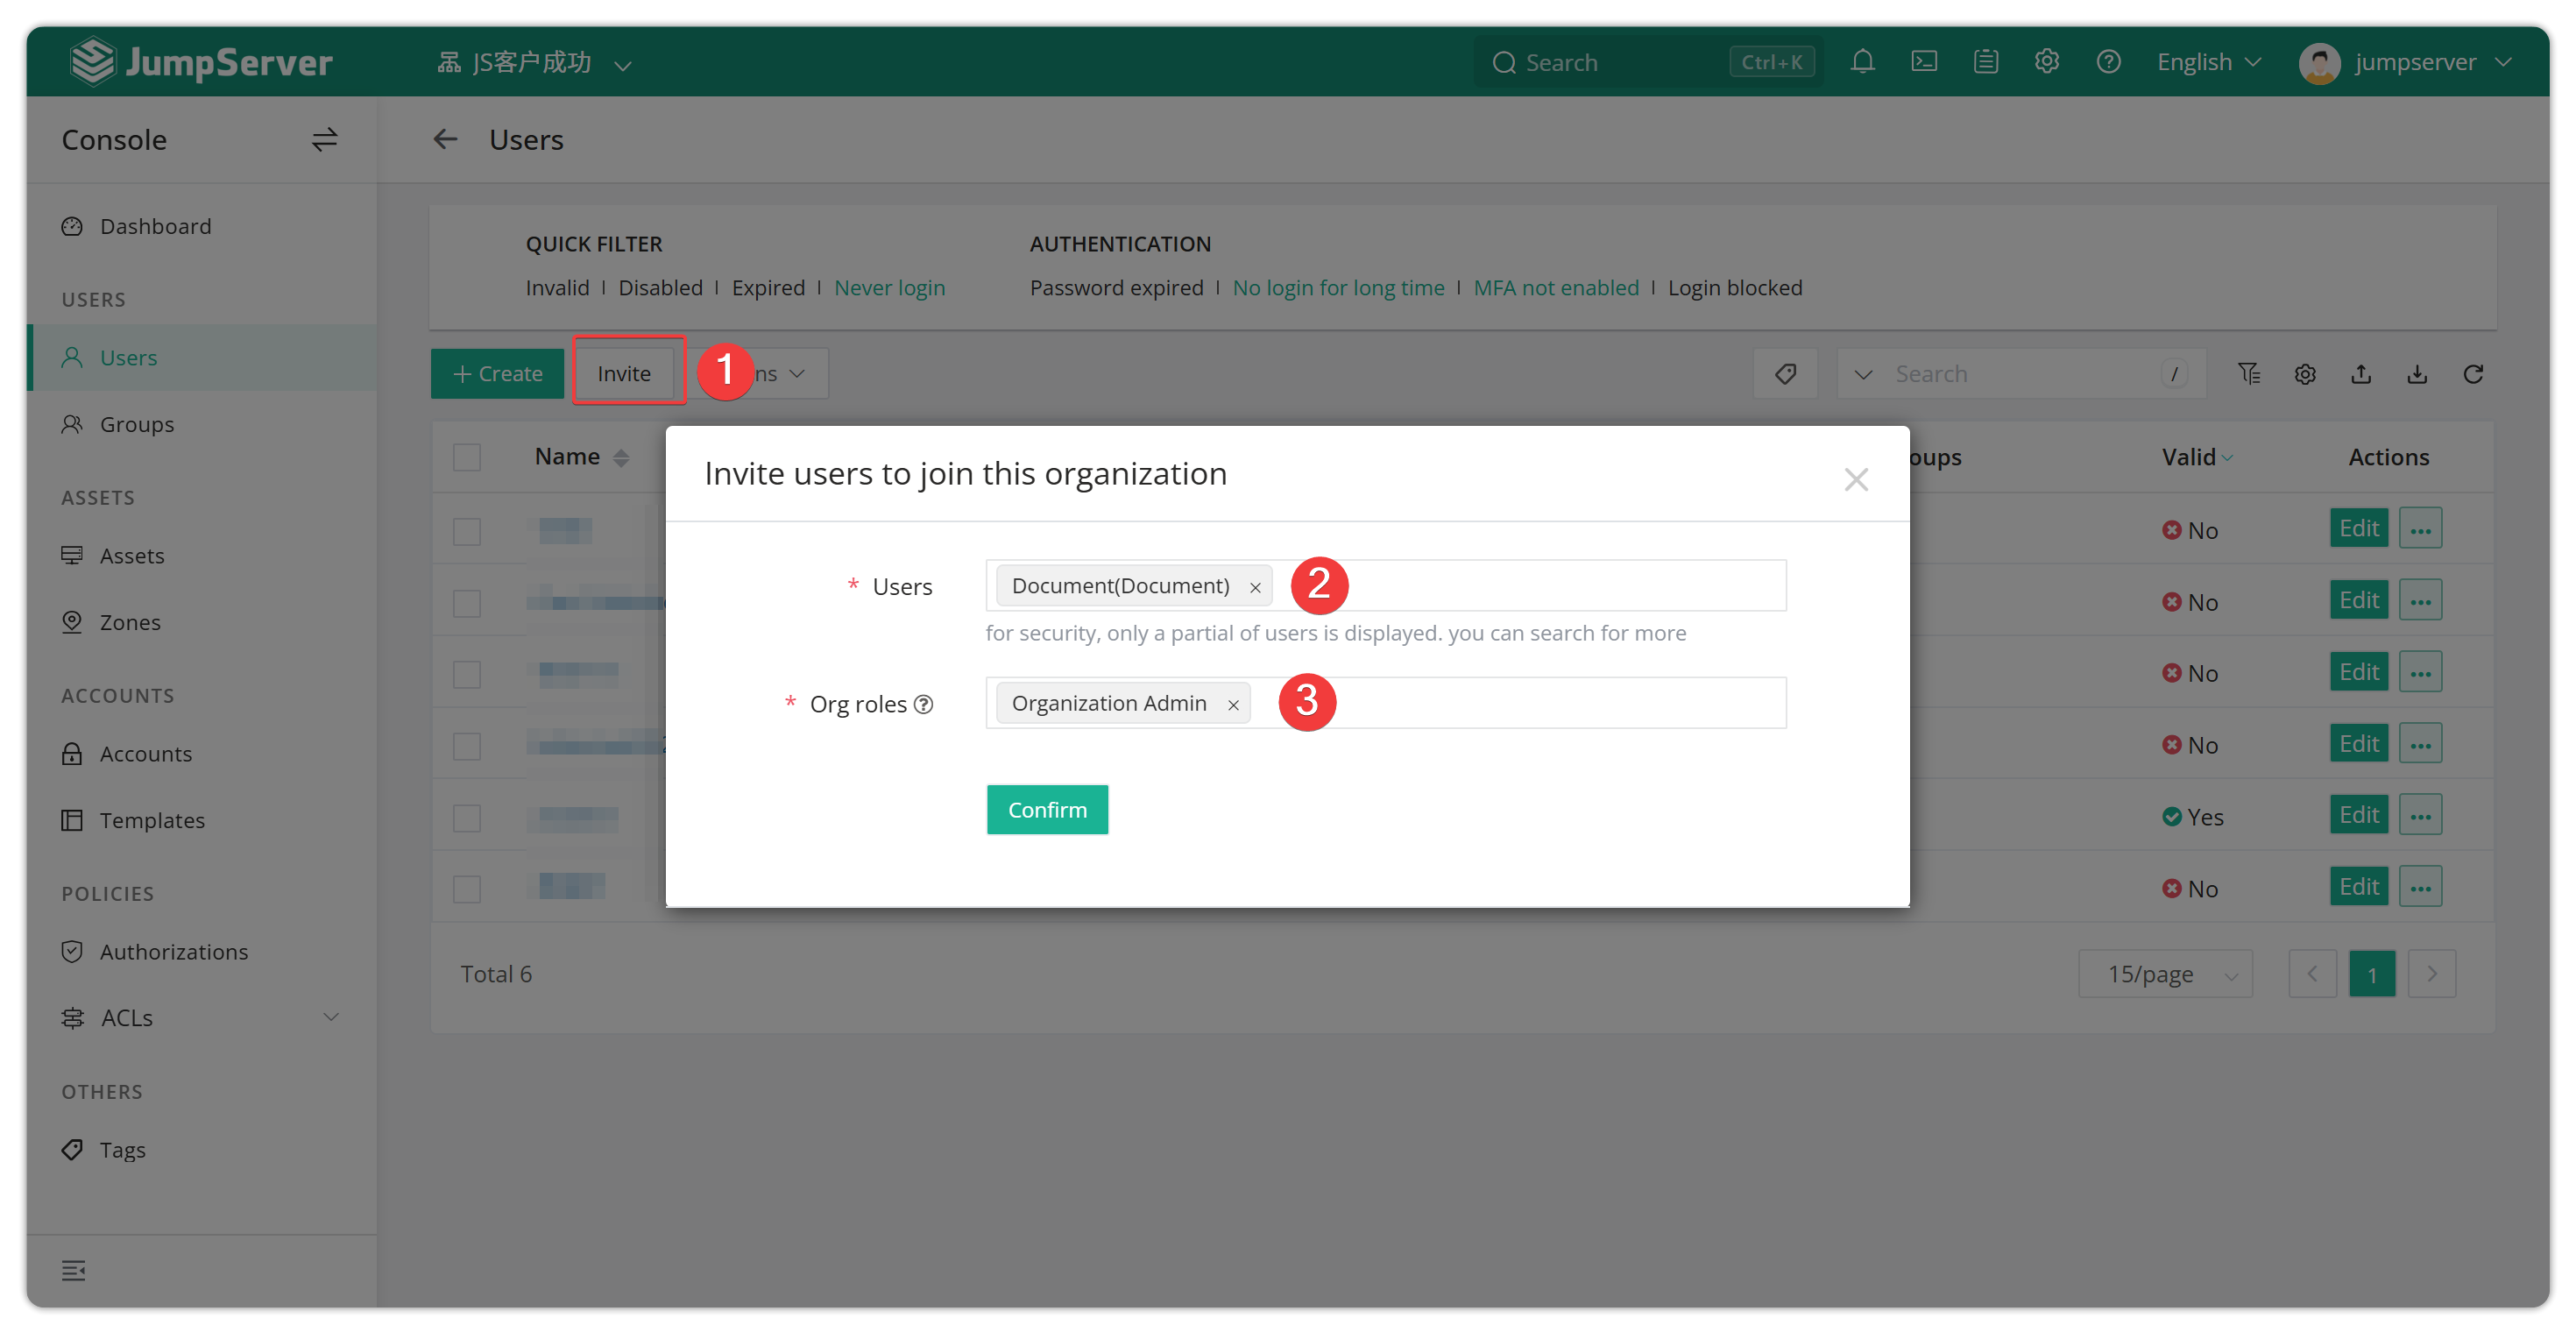Tick the last user row checkbox
The height and width of the screenshot is (1325, 2576).
(467, 888)
